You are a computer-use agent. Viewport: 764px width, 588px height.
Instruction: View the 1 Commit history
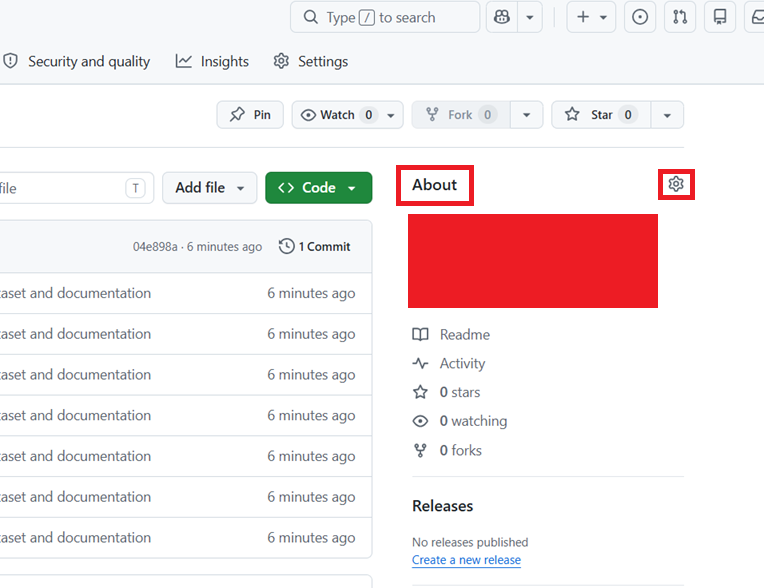click(314, 247)
